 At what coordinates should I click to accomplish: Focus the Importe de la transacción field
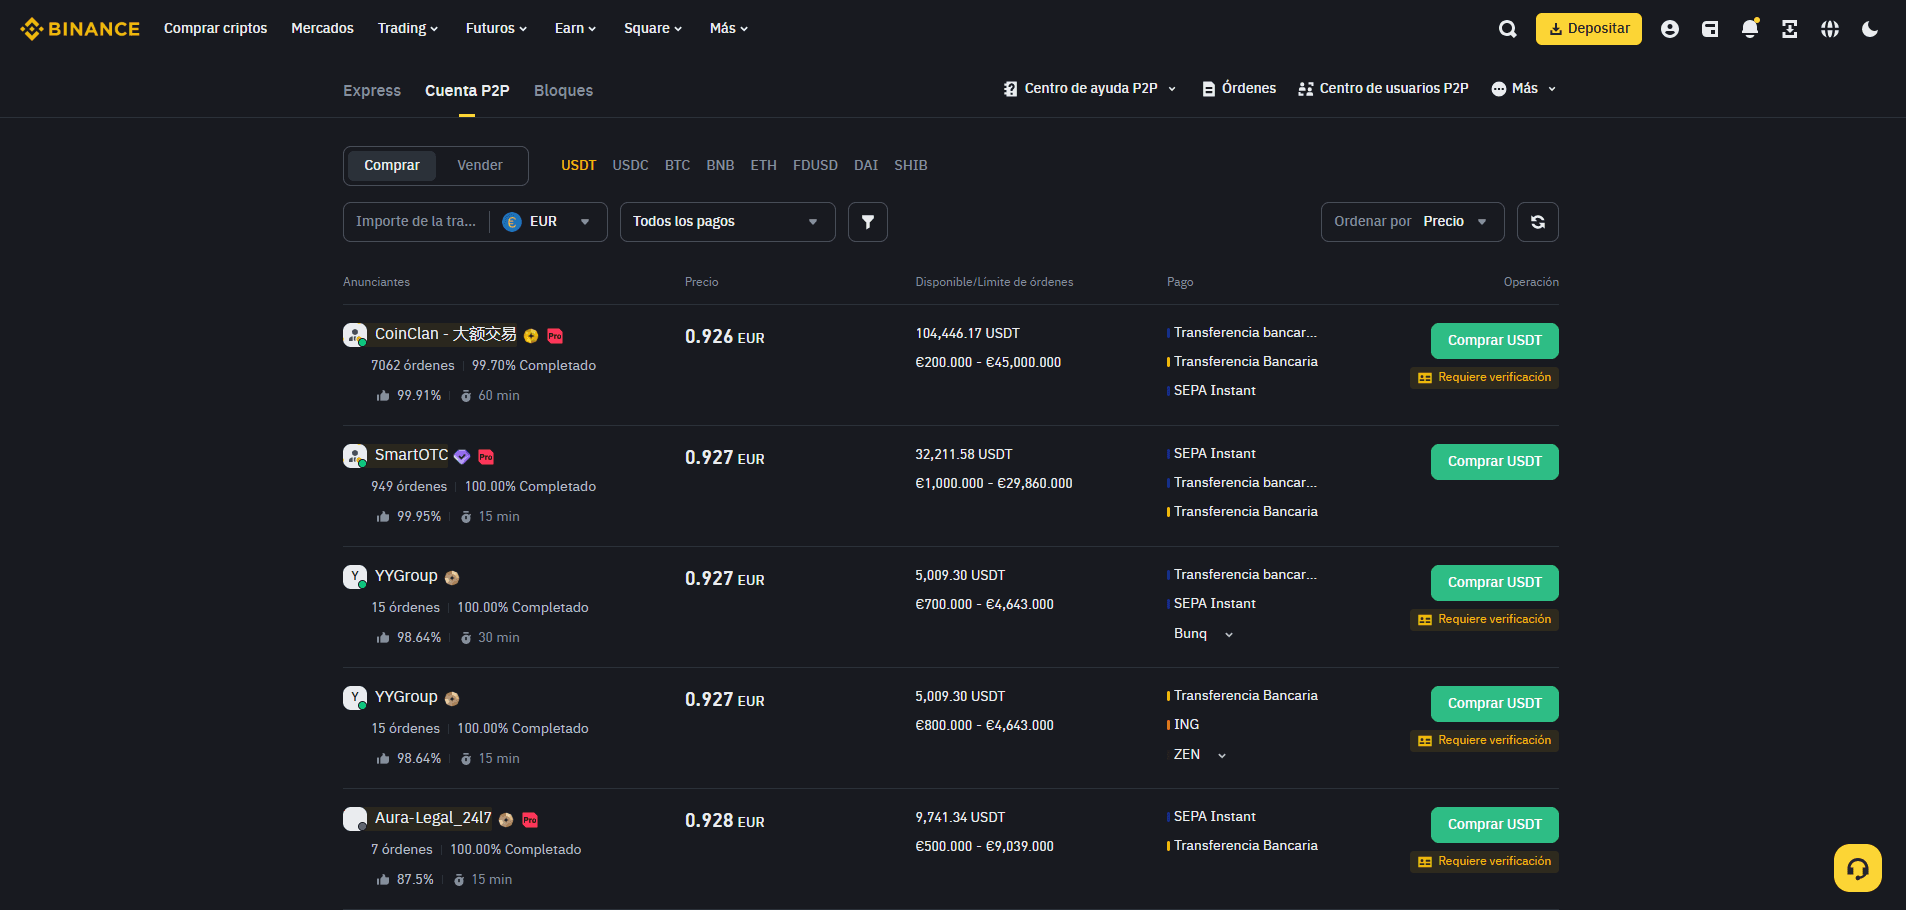click(416, 222)
